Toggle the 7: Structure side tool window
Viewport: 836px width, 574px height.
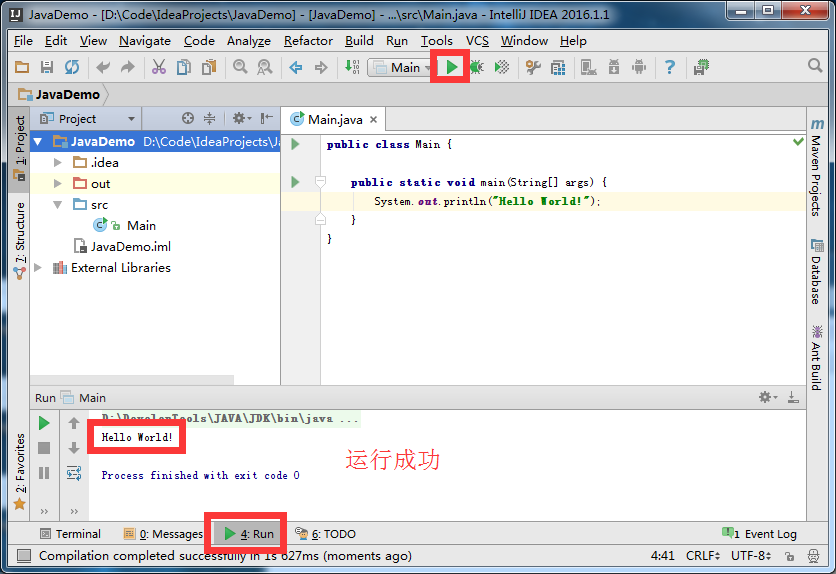(x=20, y=240)
